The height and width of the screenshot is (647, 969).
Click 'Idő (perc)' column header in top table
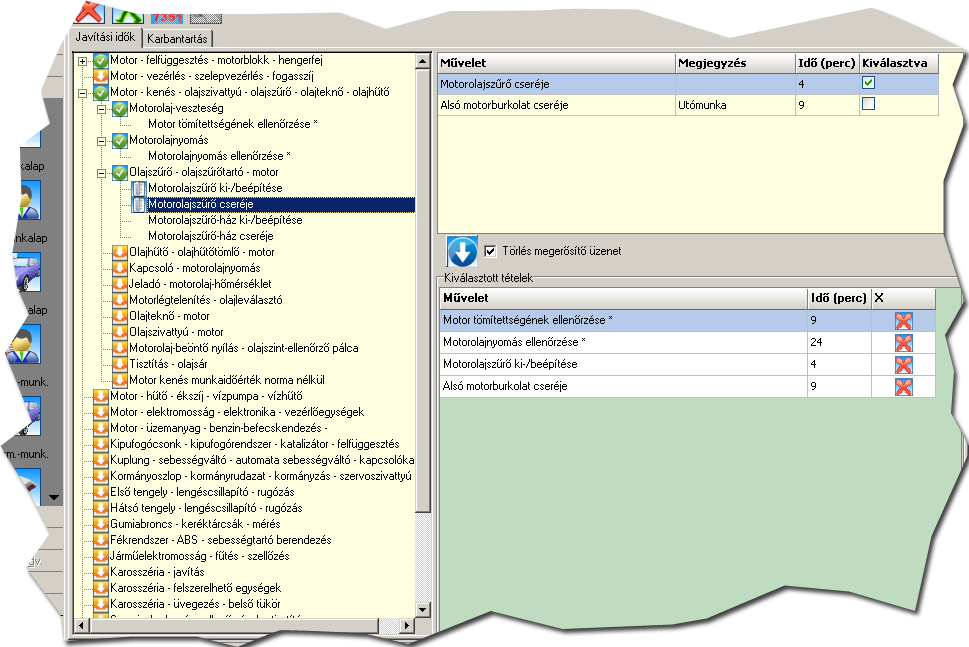tap(825, 63)
